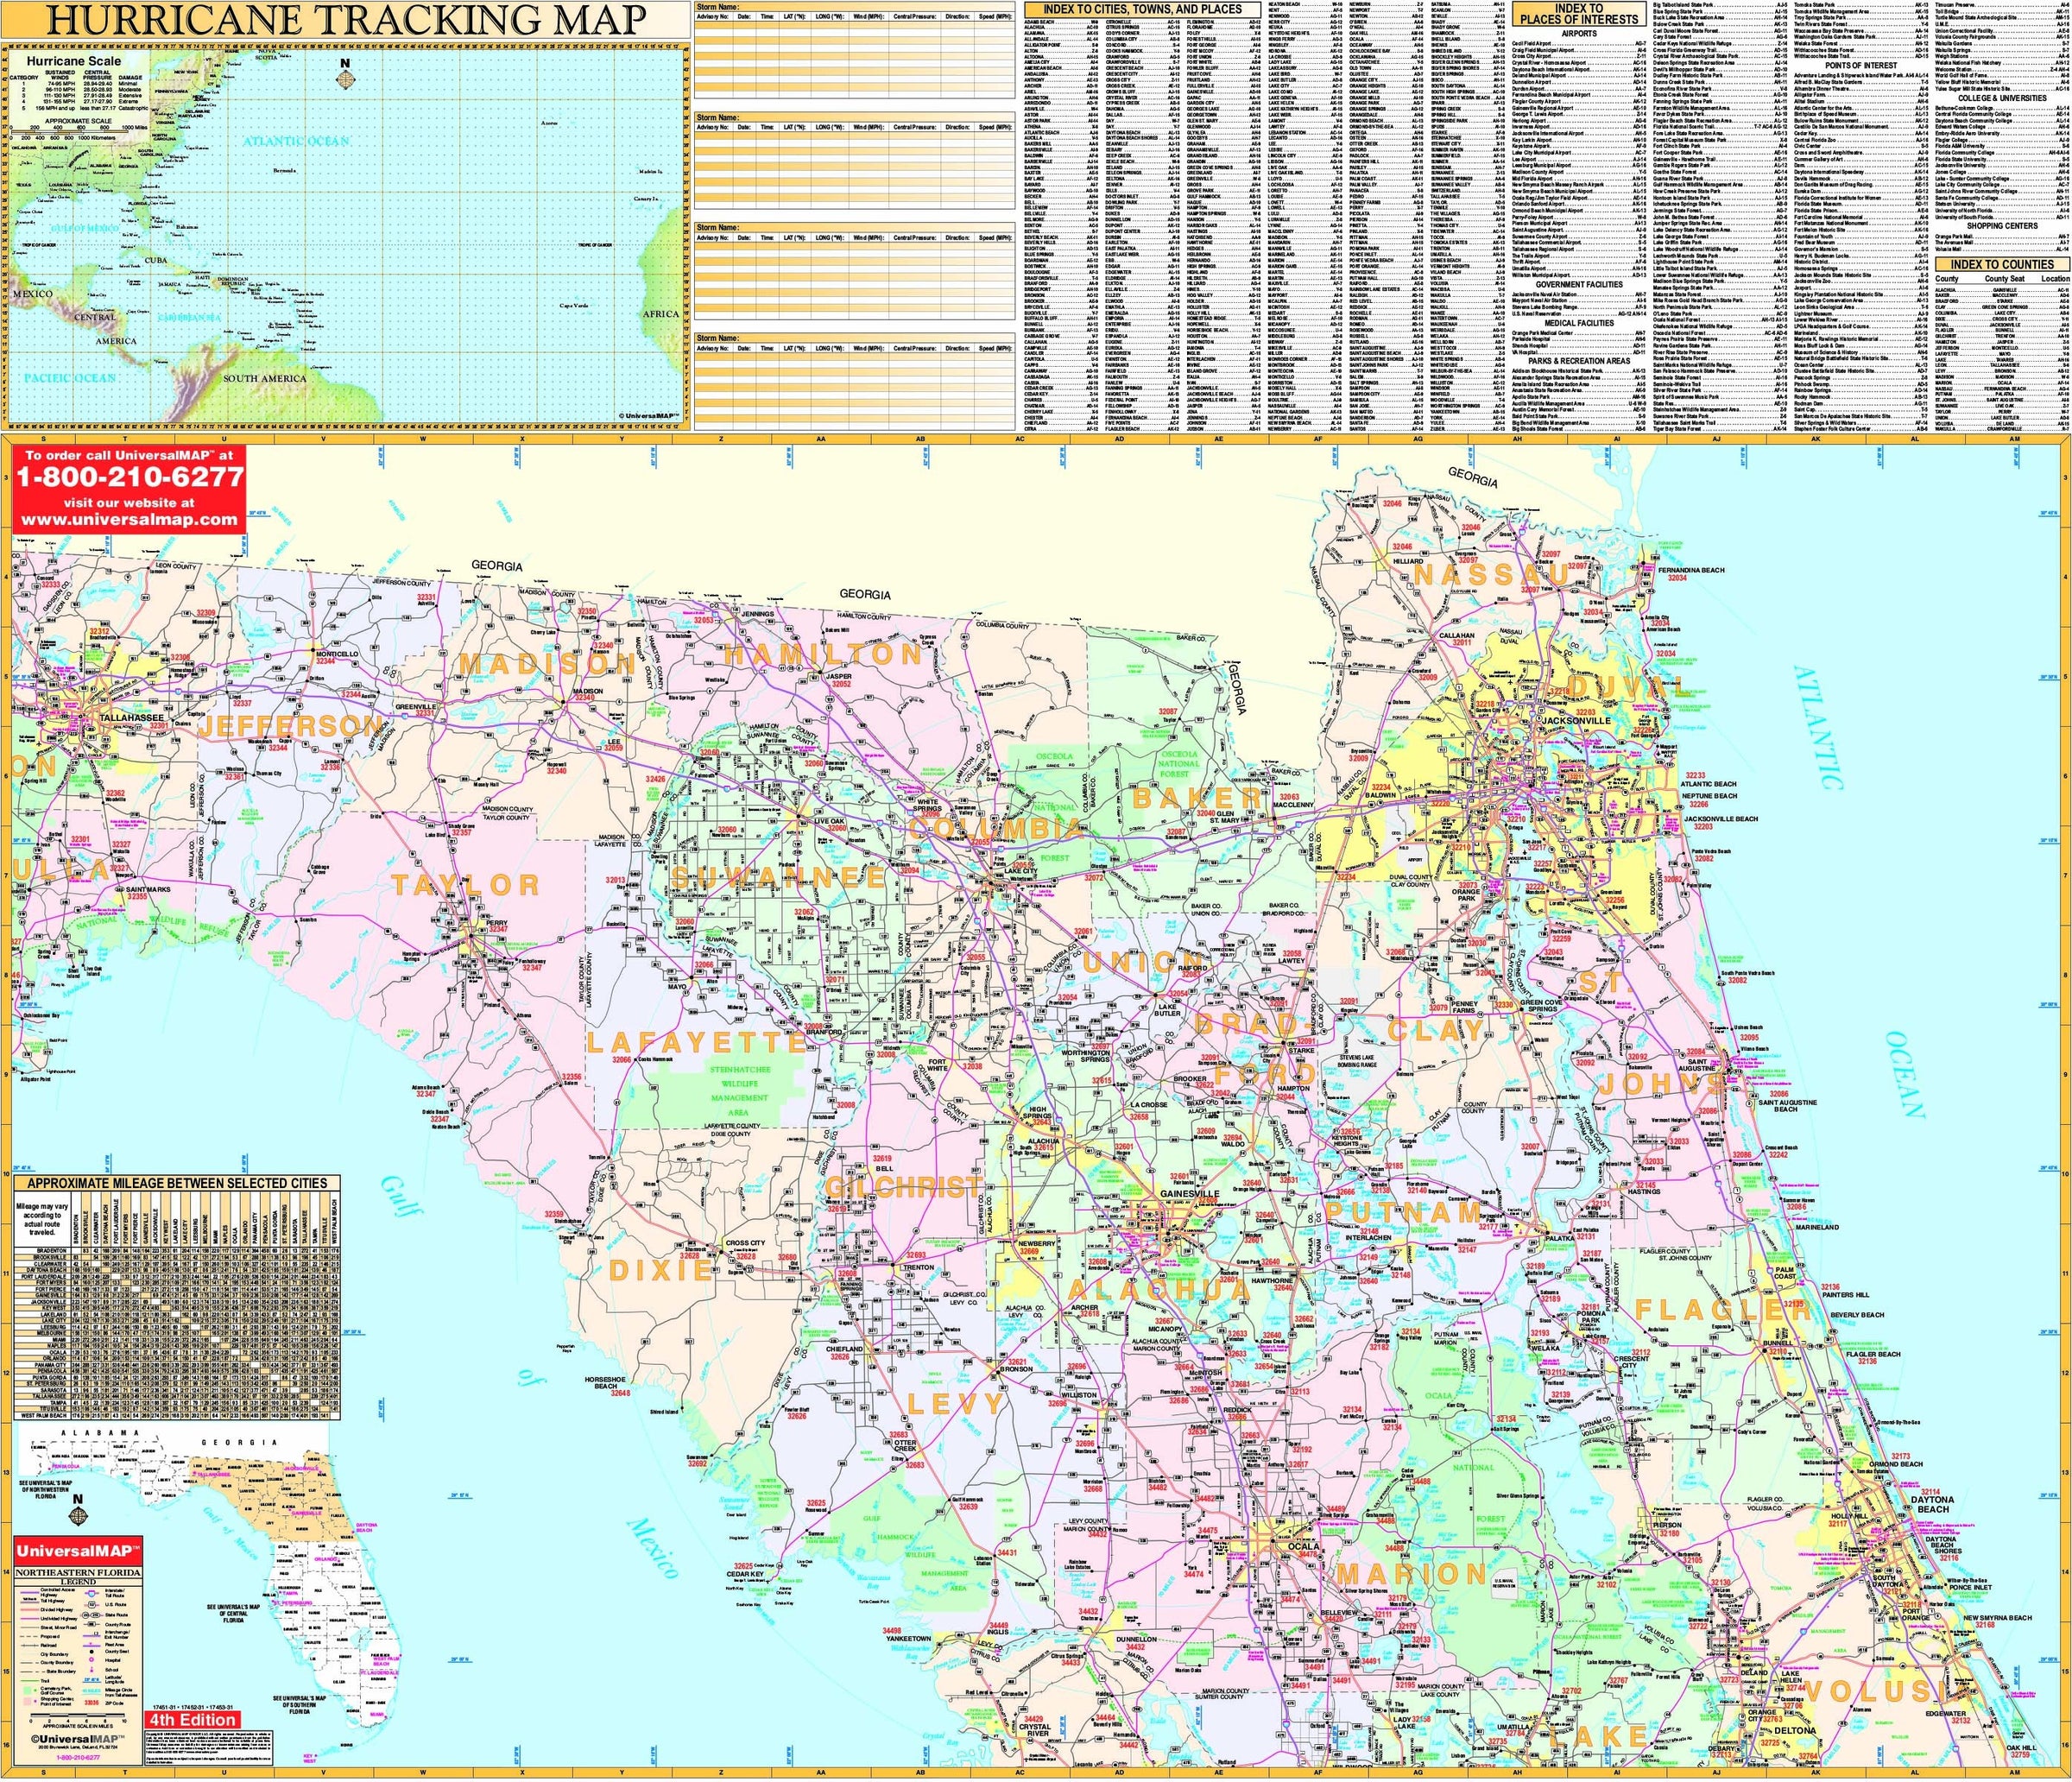The width and height of the screenshot is (2072, 1782).
Task: Click the DIXIE county name in orange
Action: [660, 1269]
